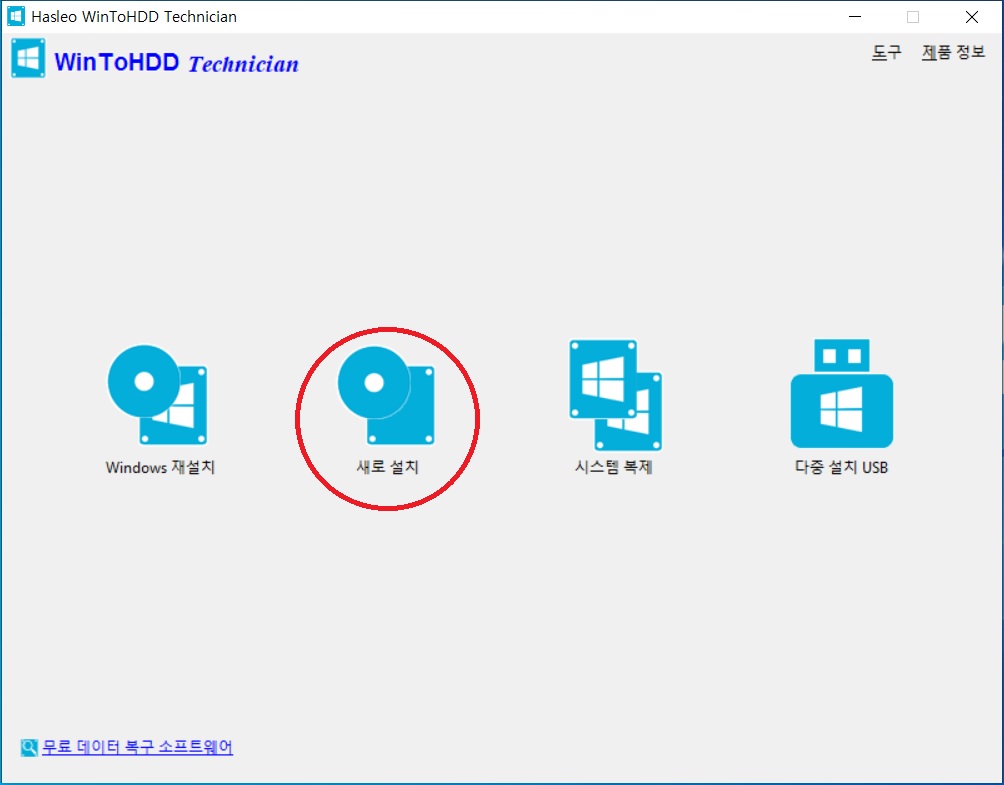Close the WinToHDD Technician window
This screenshot has height=785, width=1004.
(971, 17)
